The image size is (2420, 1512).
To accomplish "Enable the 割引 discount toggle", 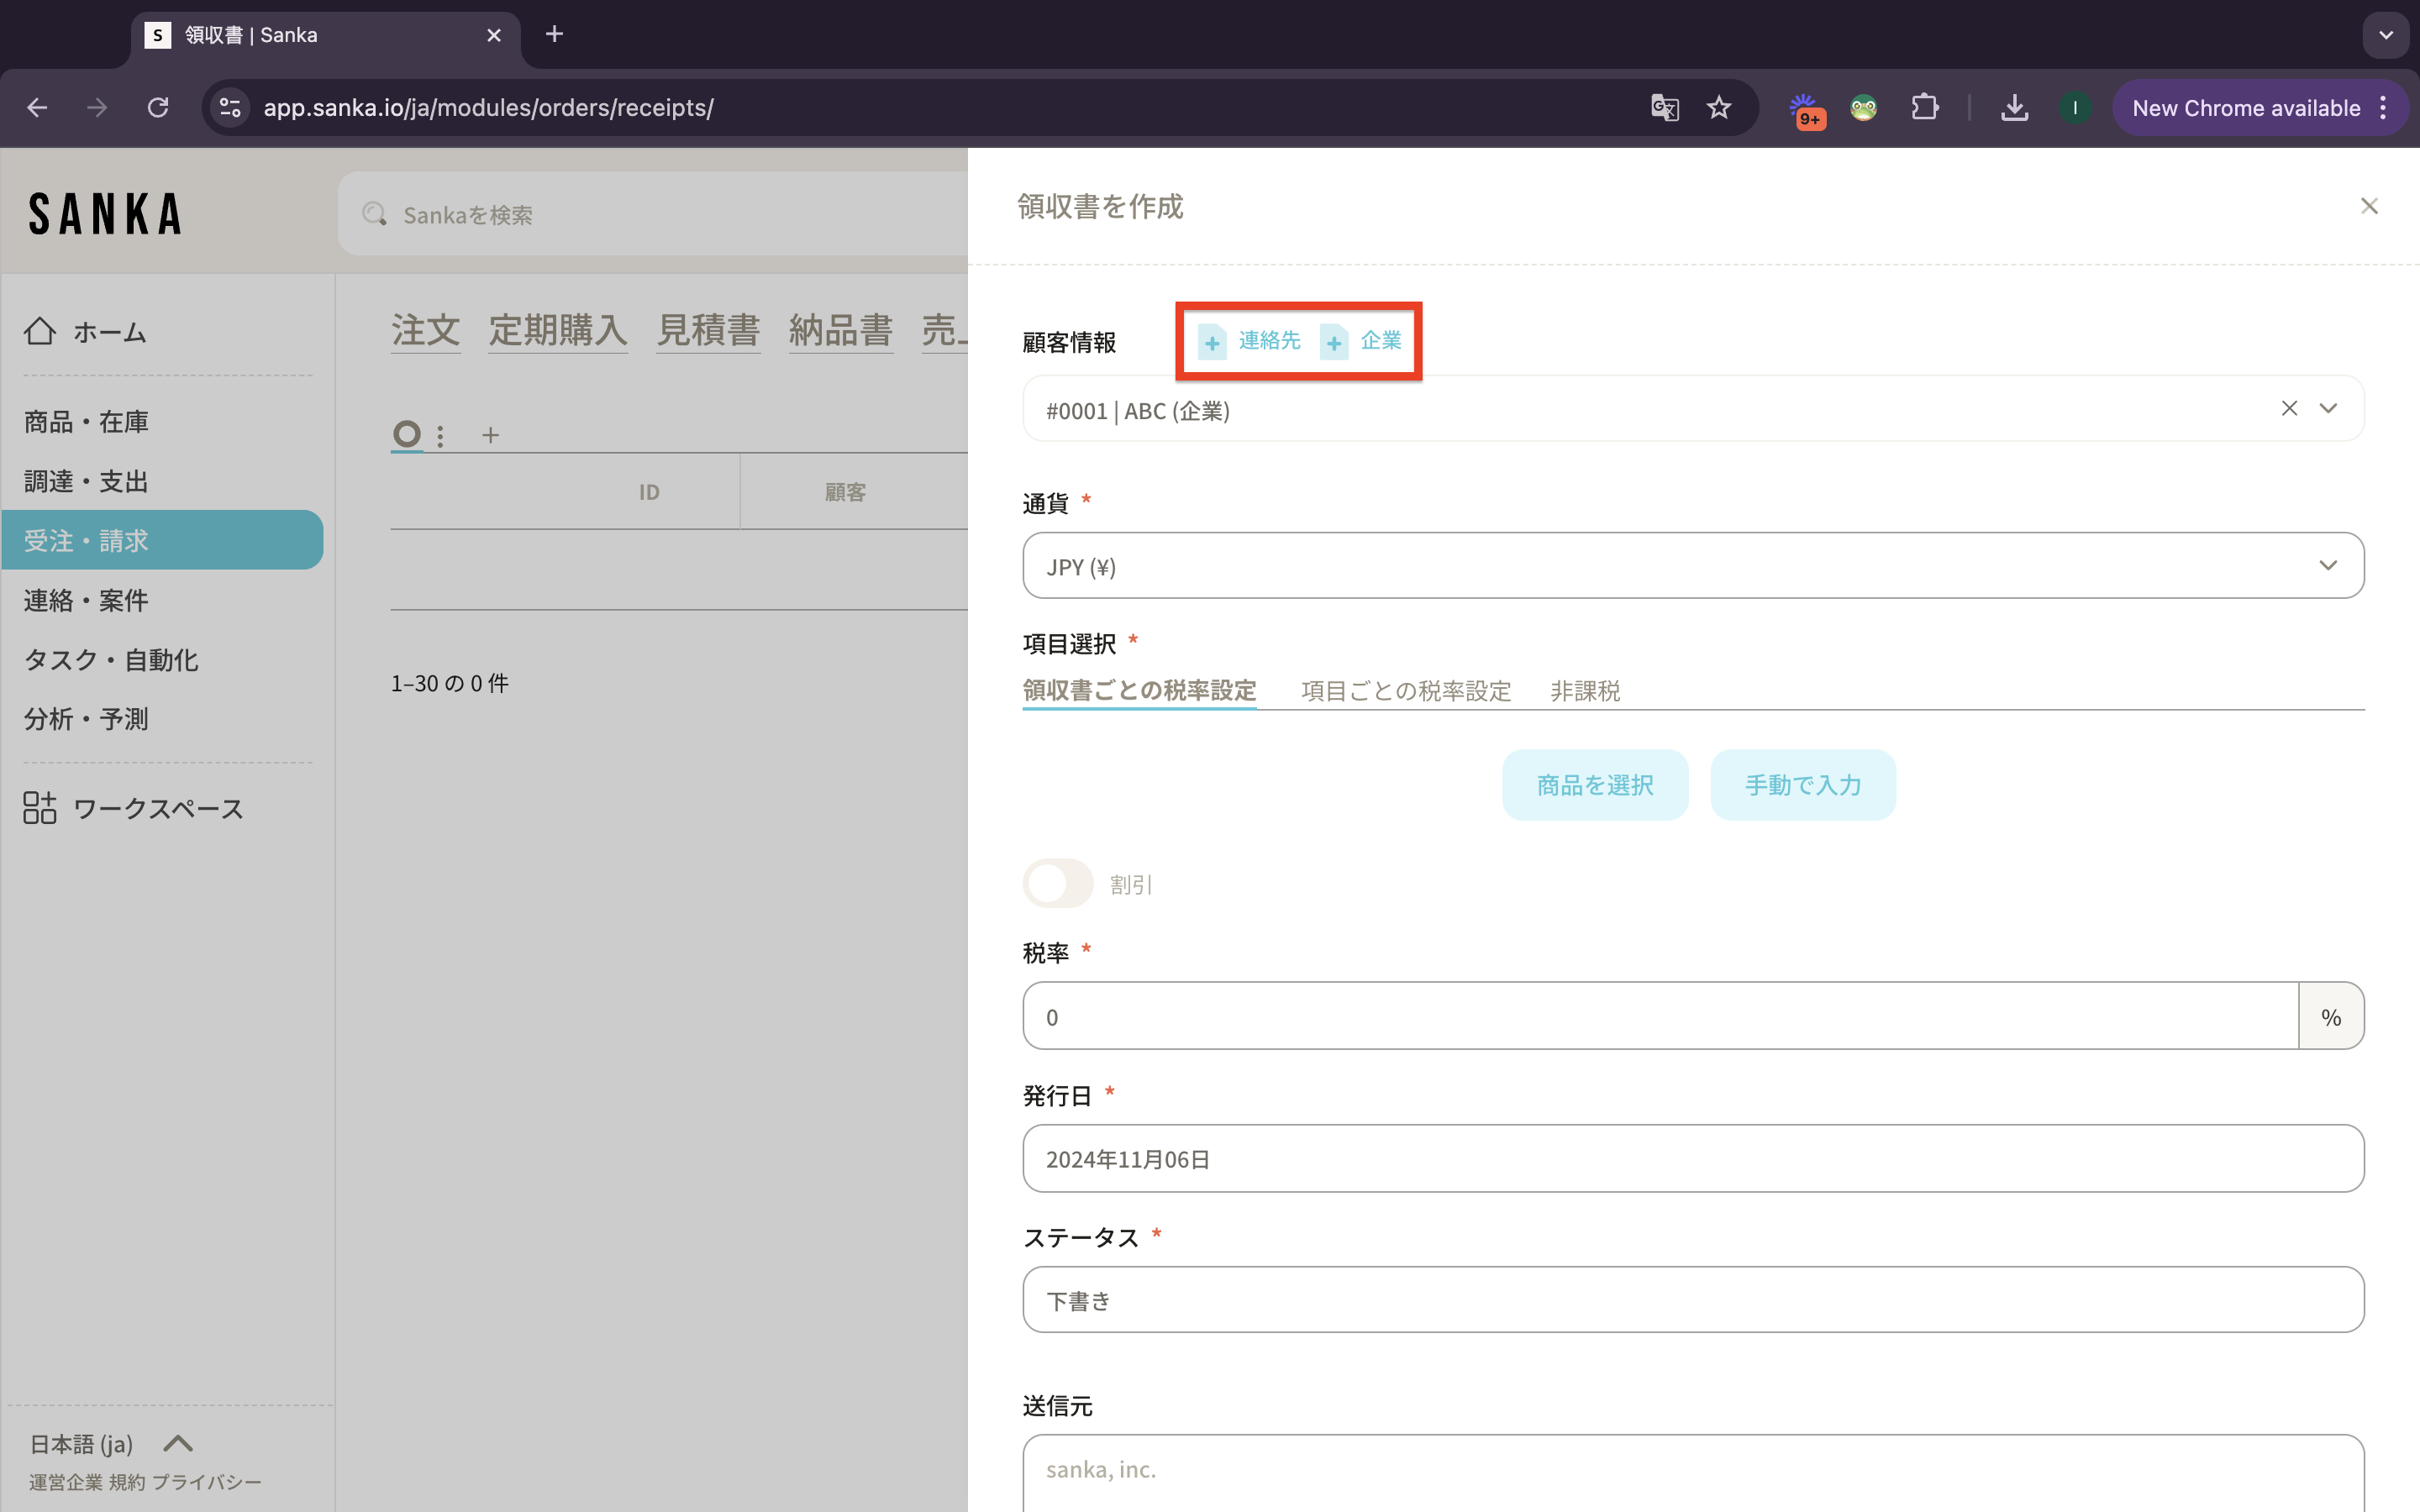I will click(x=1058, y=884).
